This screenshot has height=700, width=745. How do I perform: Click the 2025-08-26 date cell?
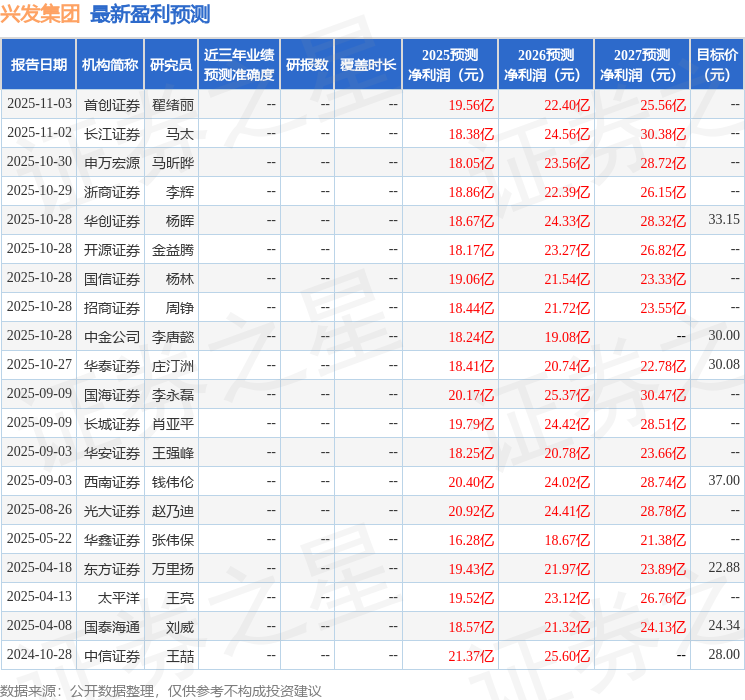(x=39, y=509)
